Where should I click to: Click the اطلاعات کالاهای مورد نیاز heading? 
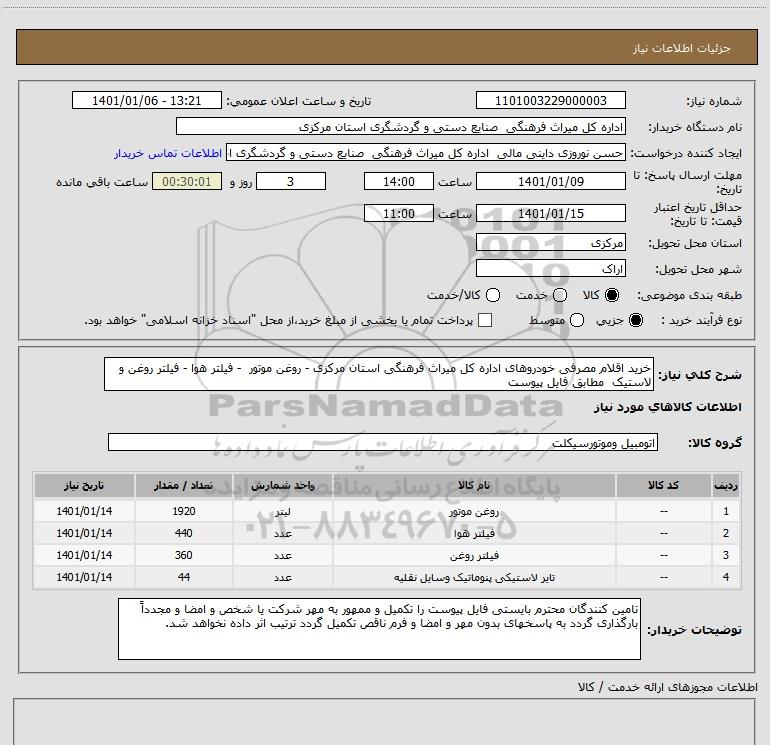click(x=667, y=407)
